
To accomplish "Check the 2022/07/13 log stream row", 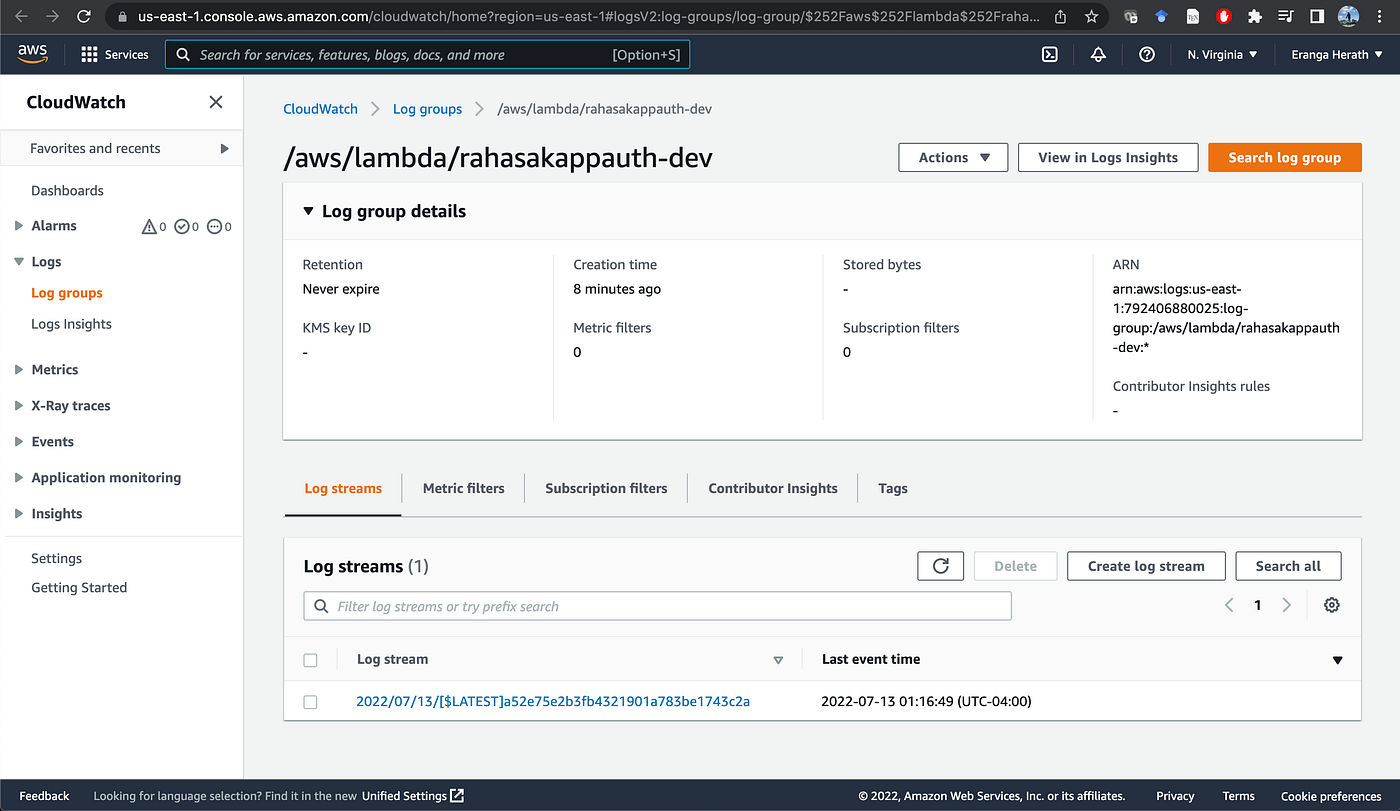I will pos(310,702).
